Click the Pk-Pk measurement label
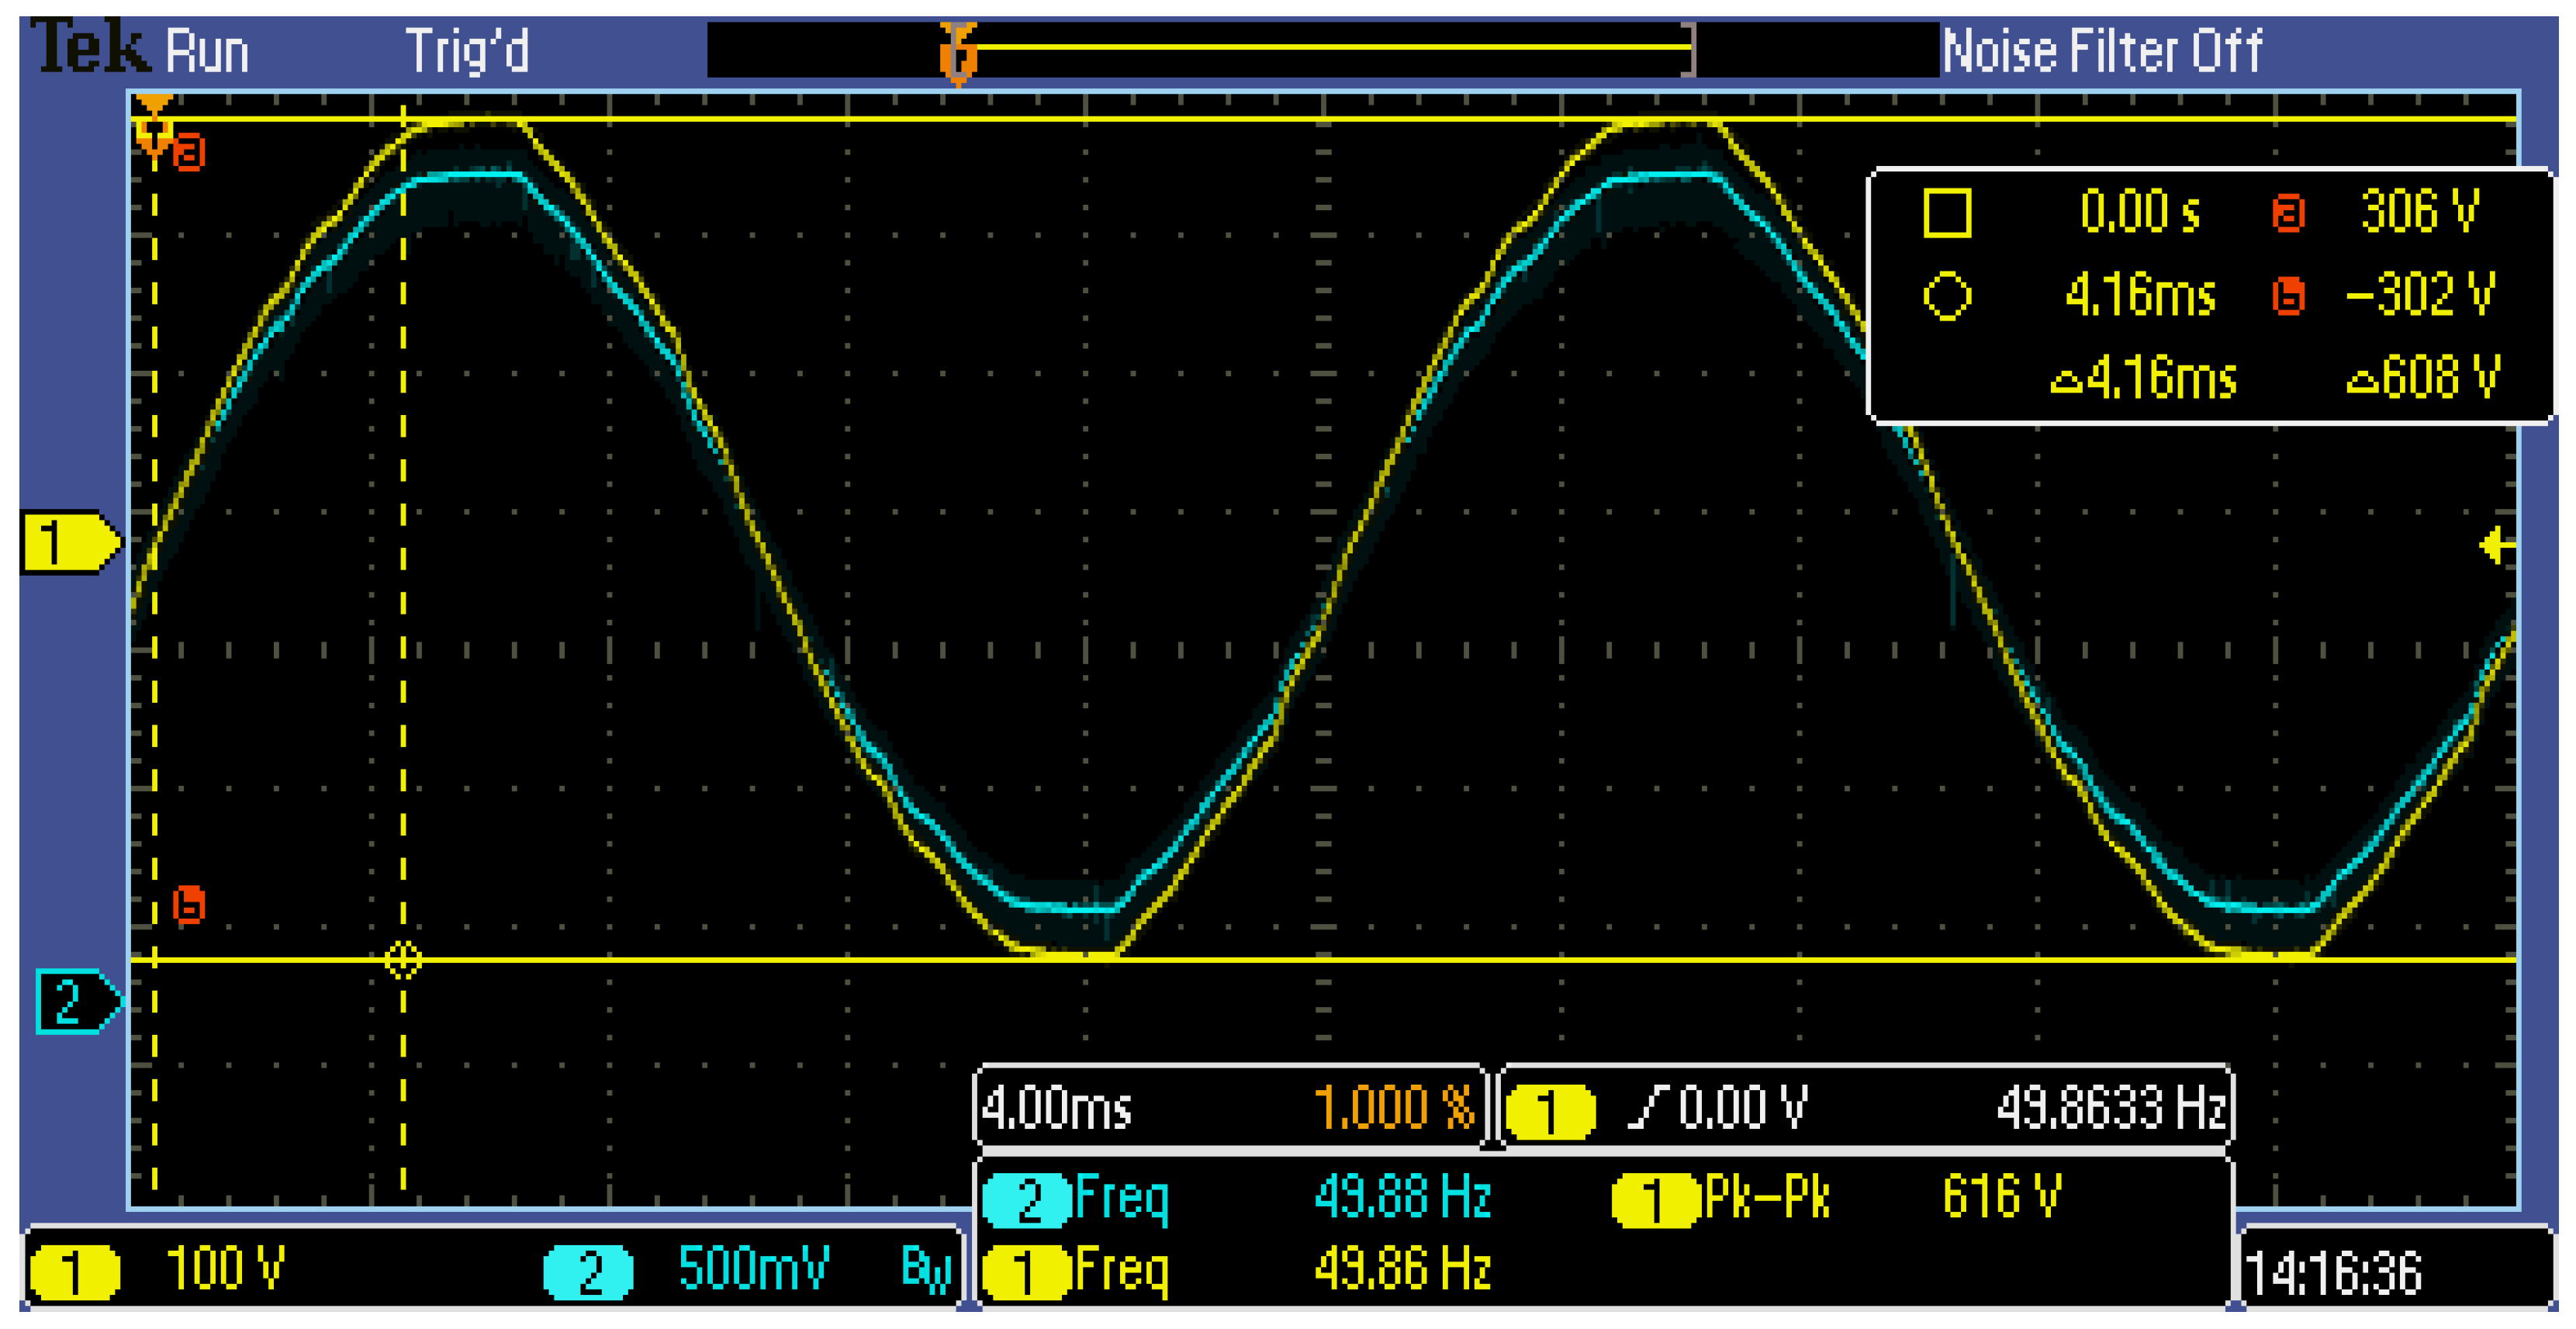2576x1329 pixels. click(x=1767, y=1197)
